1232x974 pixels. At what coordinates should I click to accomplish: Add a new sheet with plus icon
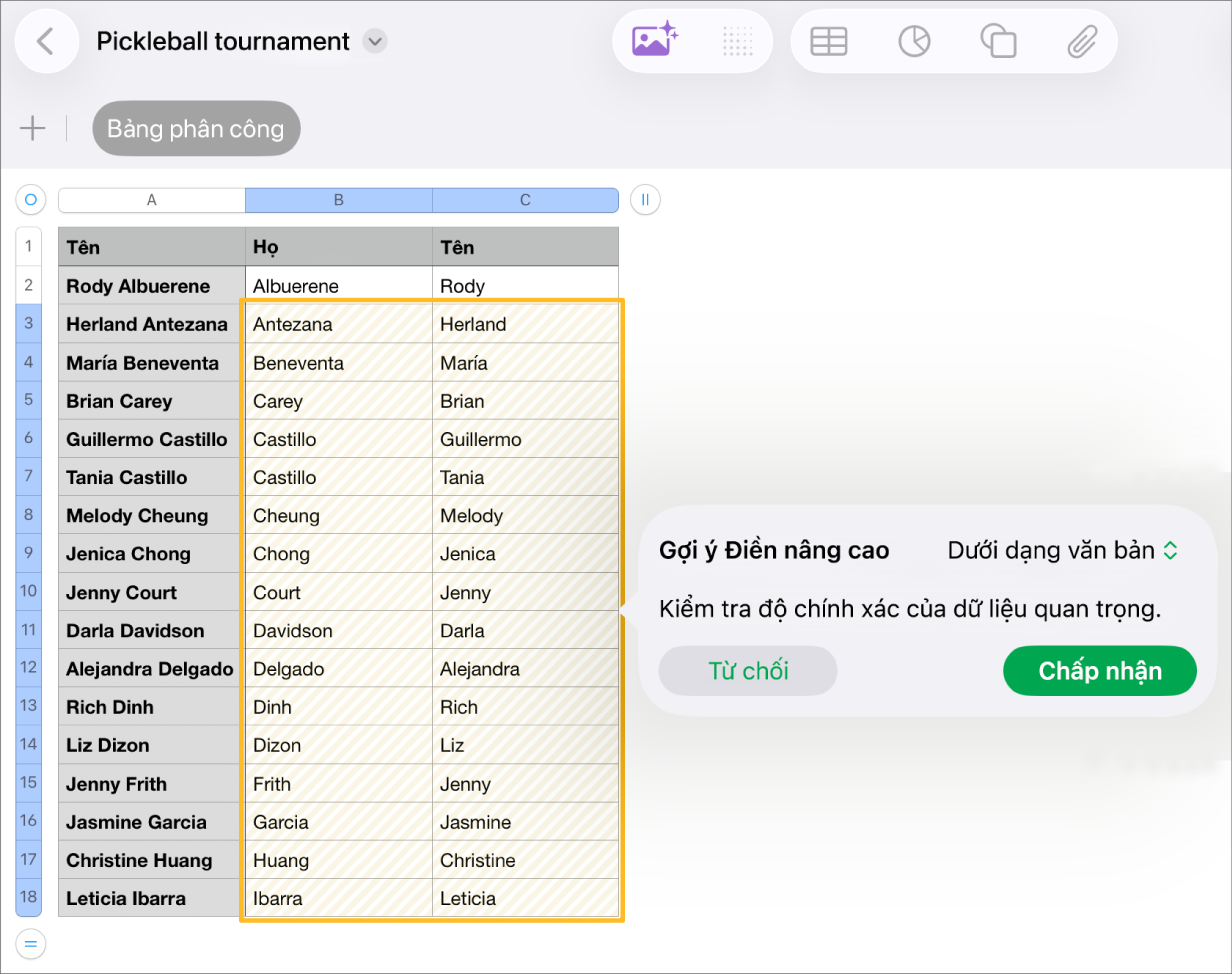(33, 128)
